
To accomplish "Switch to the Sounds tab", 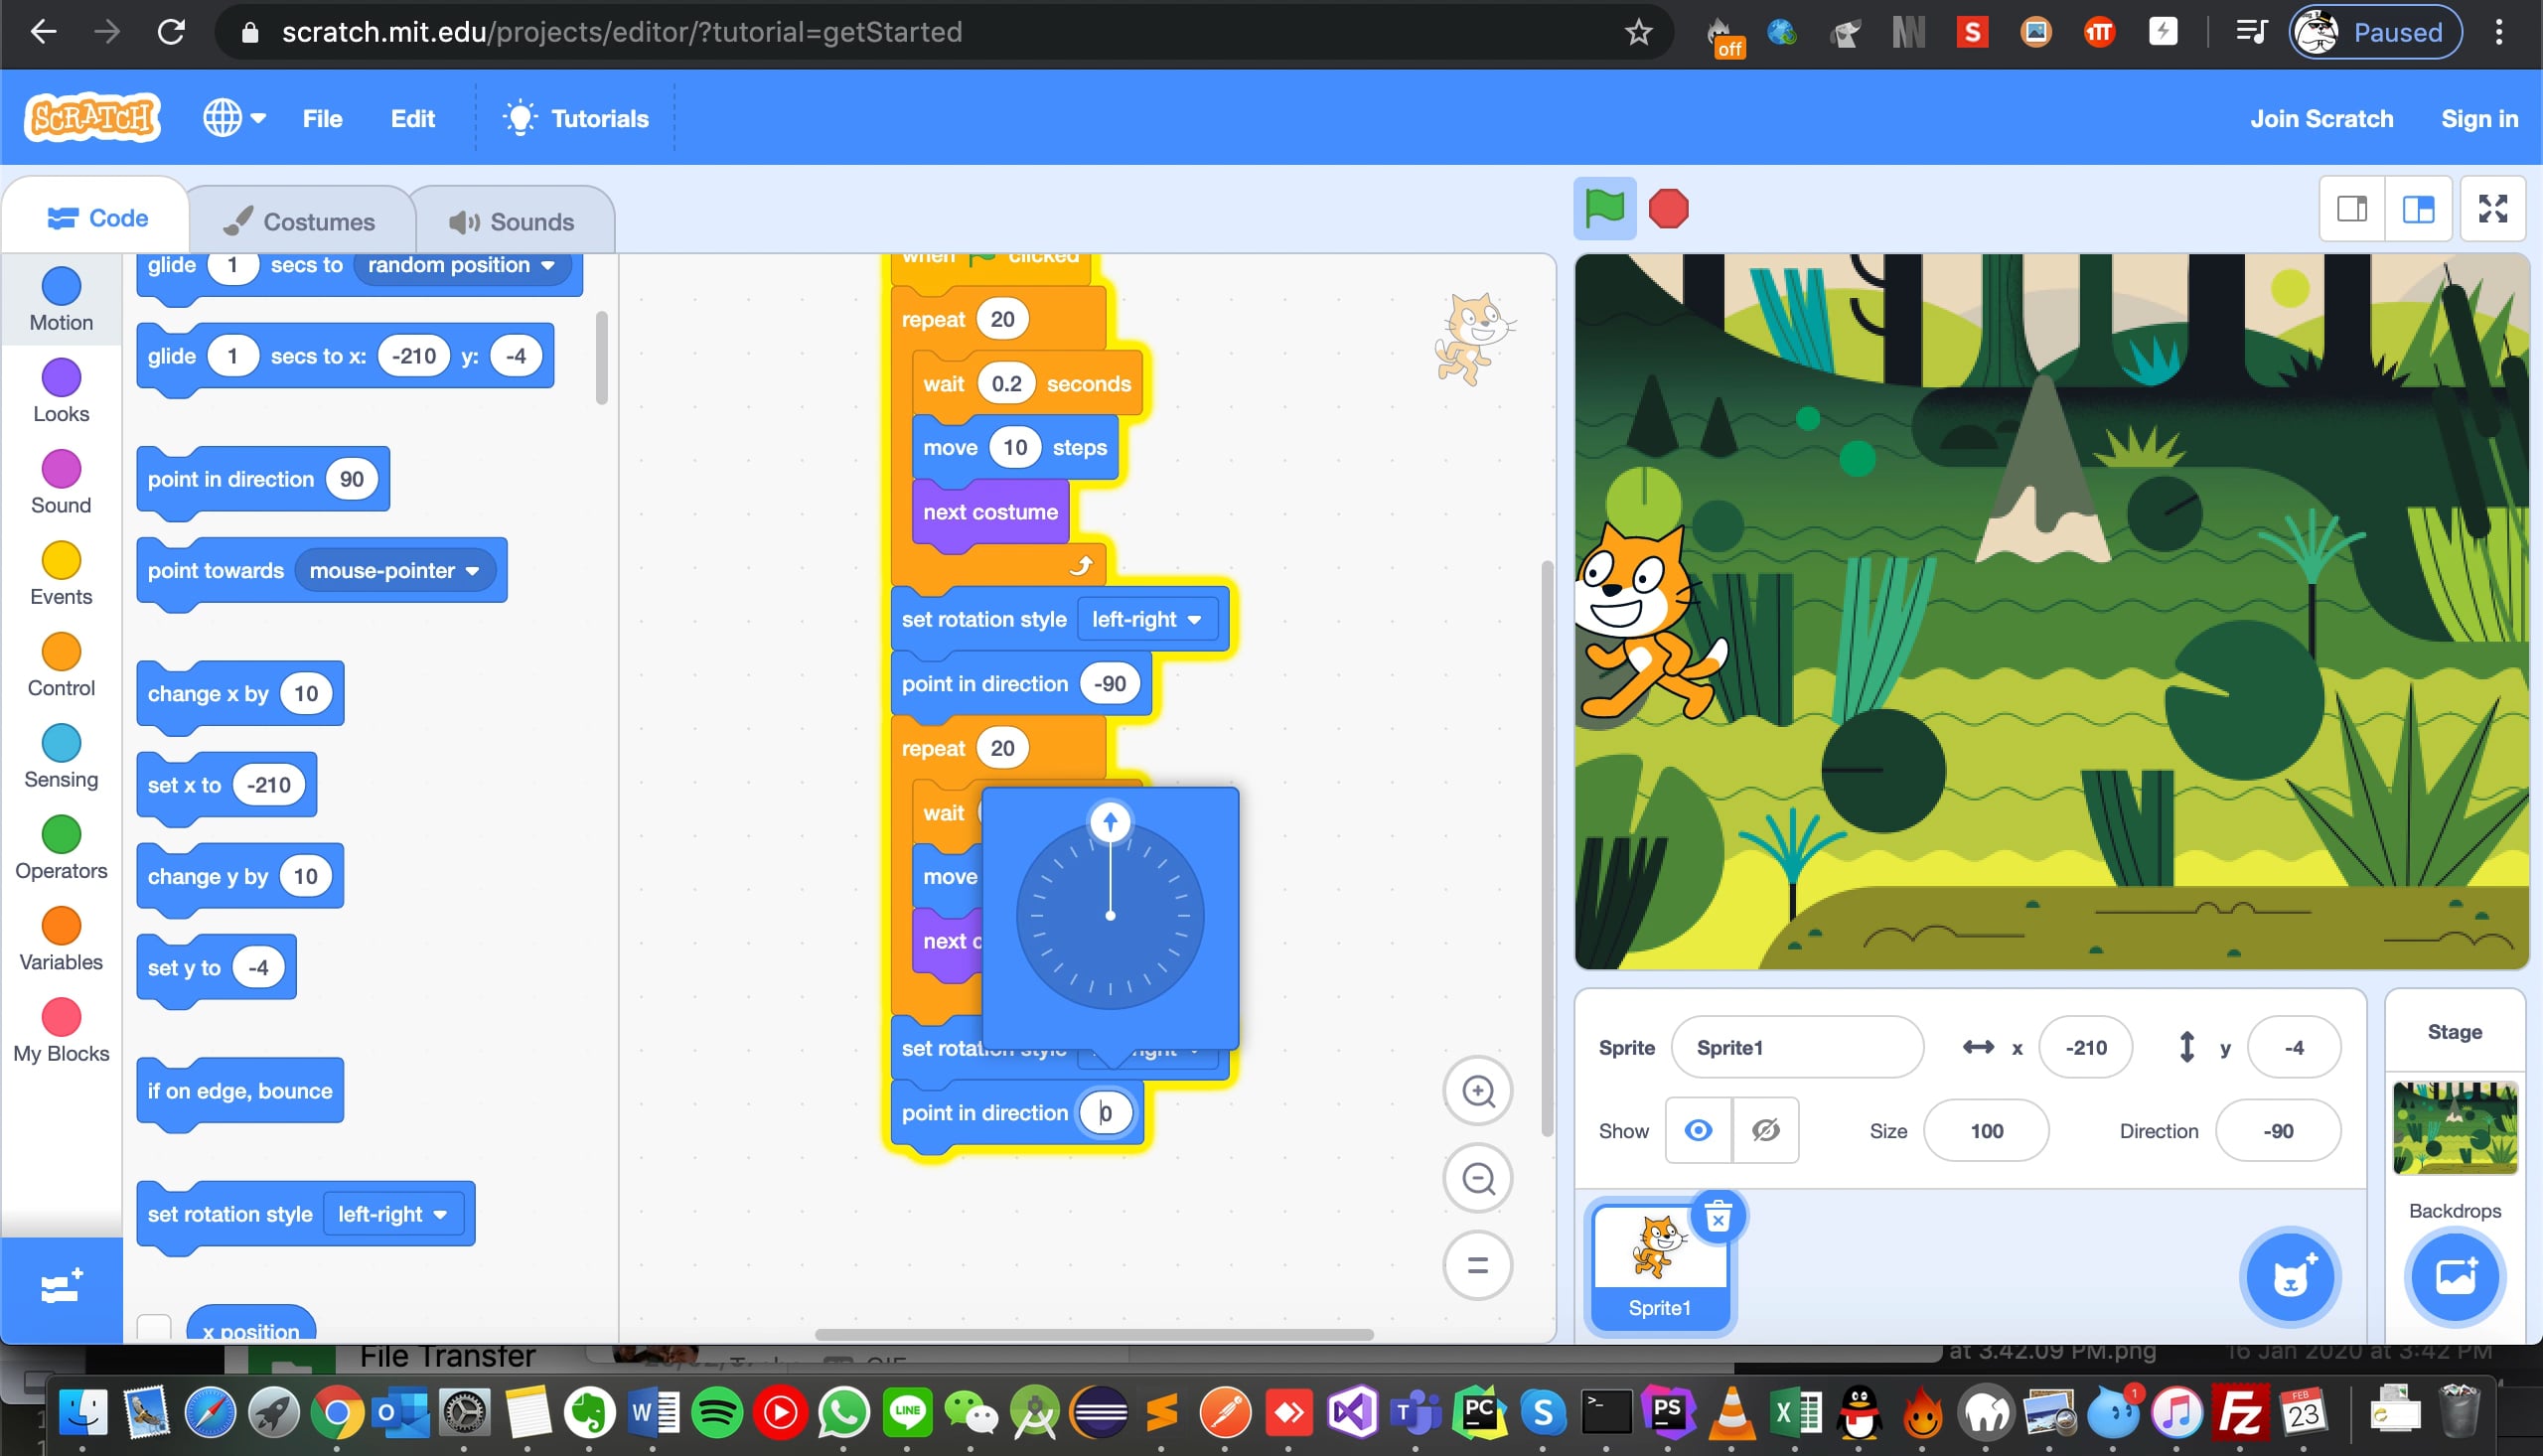I will 512,221.
